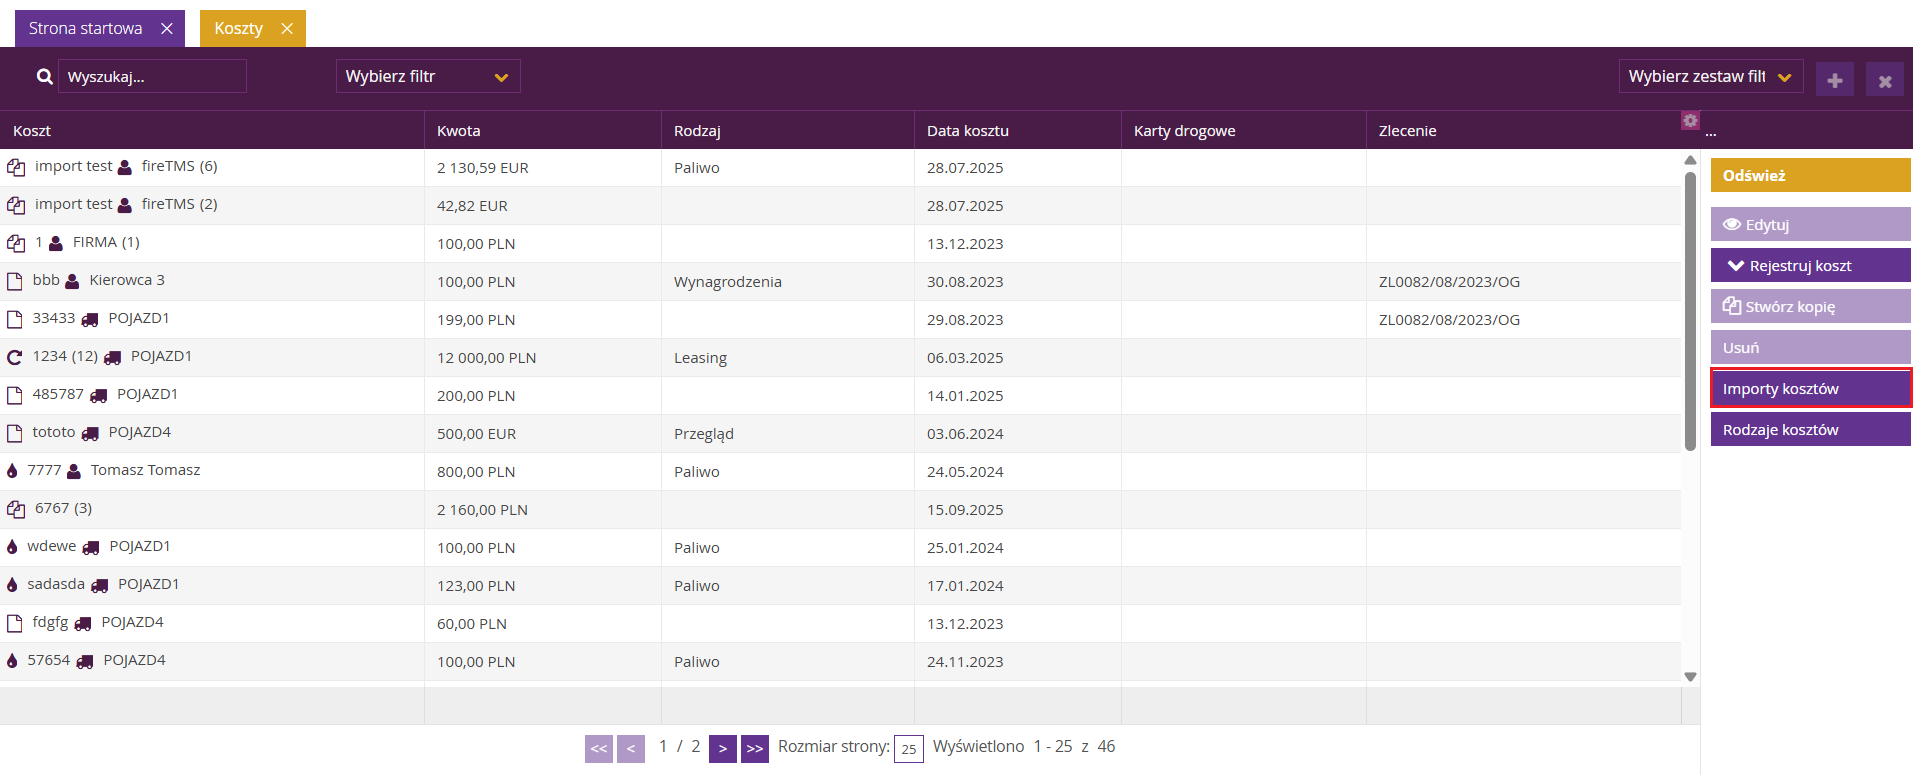
Task: Click the Wynagrodzenia cost type cell
Action: coord(728,282)
